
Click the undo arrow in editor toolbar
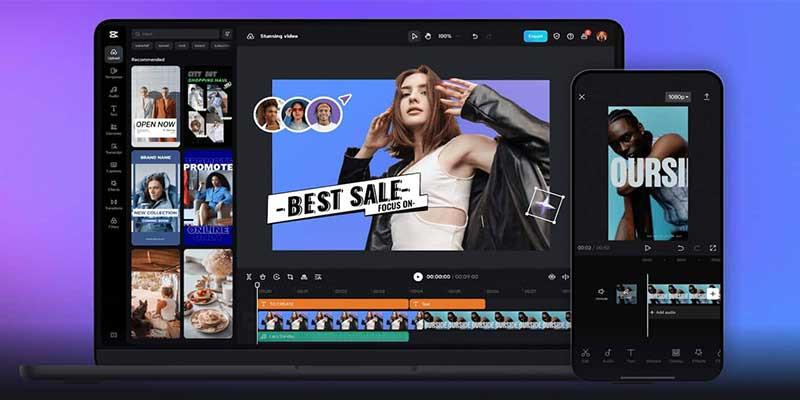coord(475,36)
